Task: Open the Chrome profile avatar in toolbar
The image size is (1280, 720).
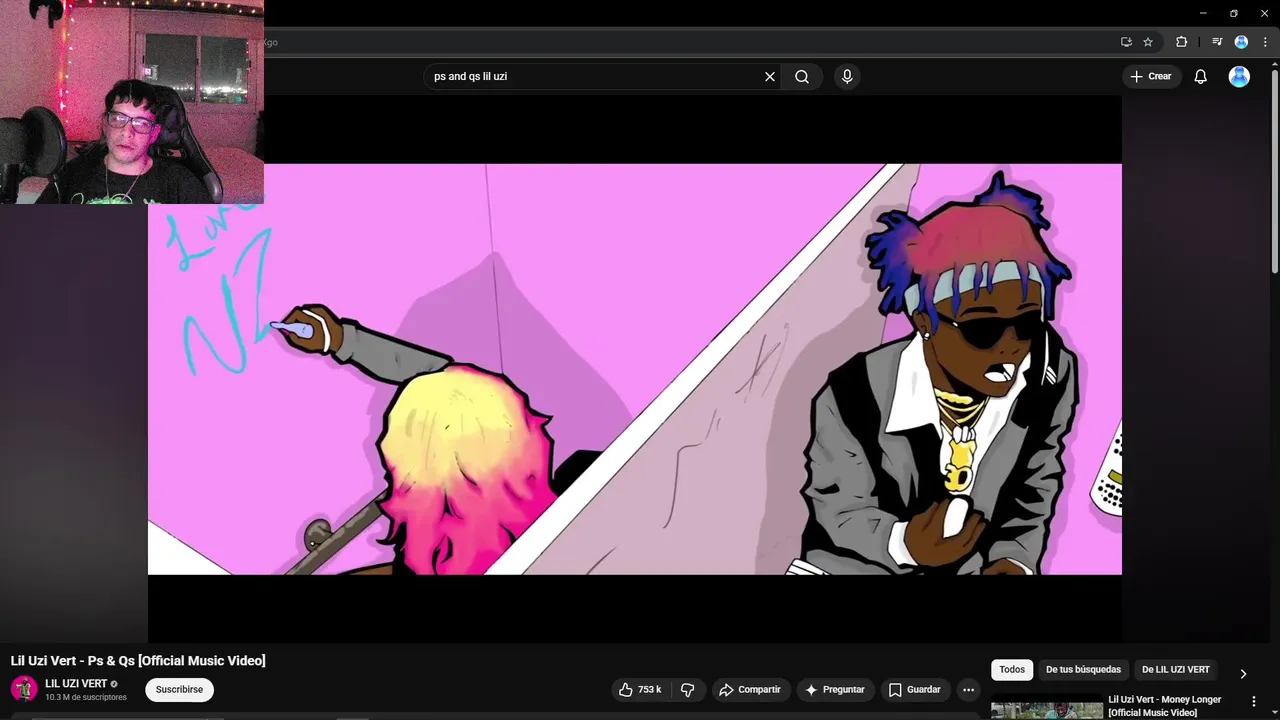Action: pyautogui.click(x=1241, y=42)
